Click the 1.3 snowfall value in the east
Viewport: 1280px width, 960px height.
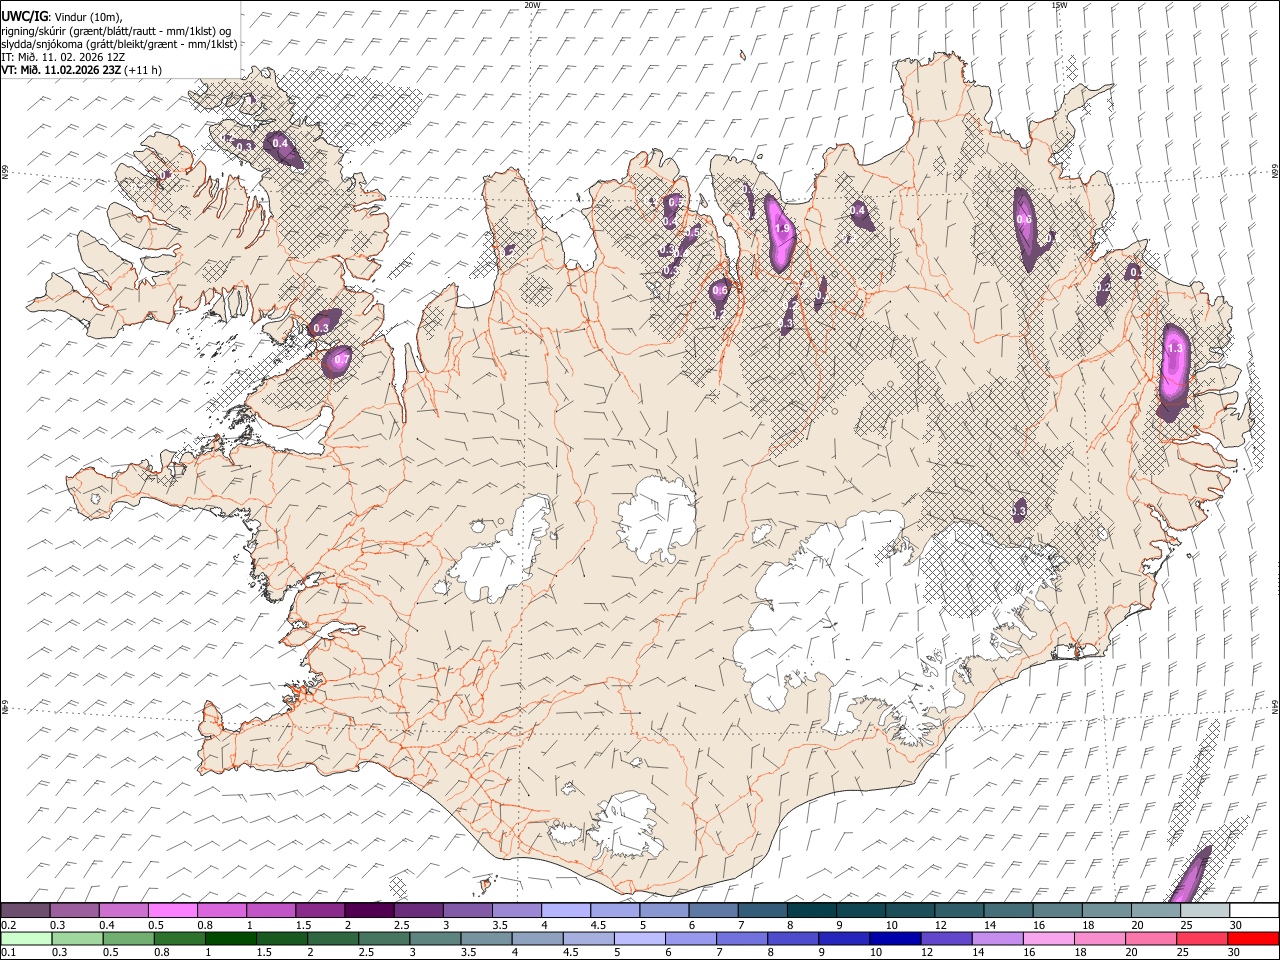click(1175, 349)
